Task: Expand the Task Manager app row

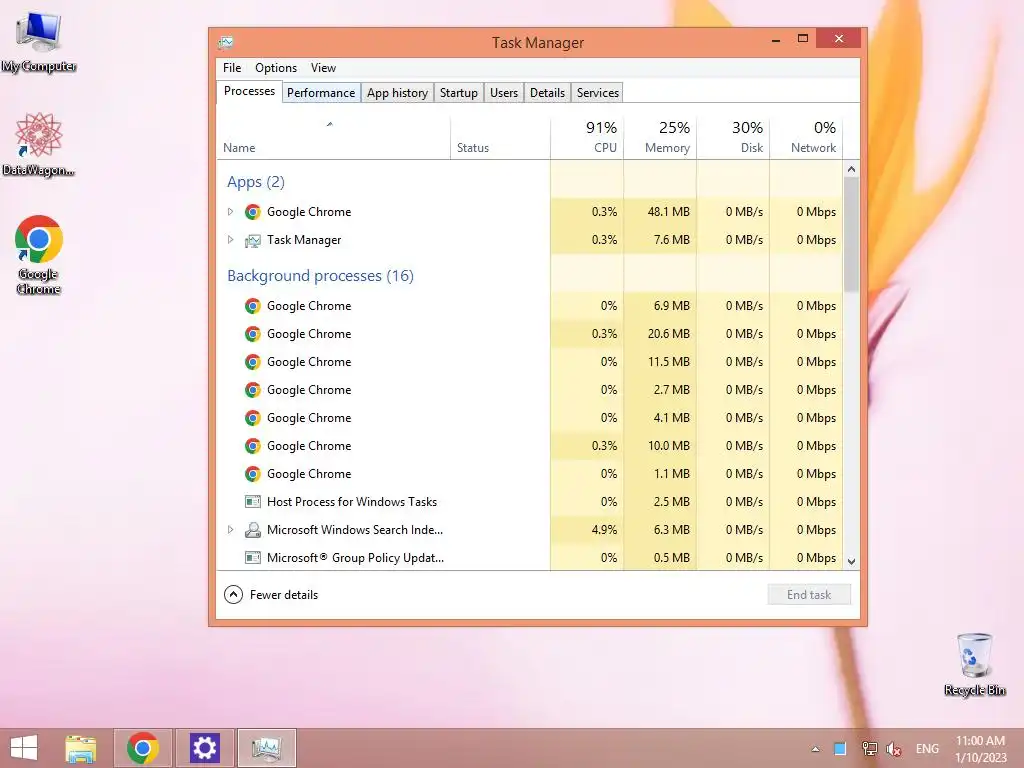Action: pyautogui.click(x=230, y=240)
